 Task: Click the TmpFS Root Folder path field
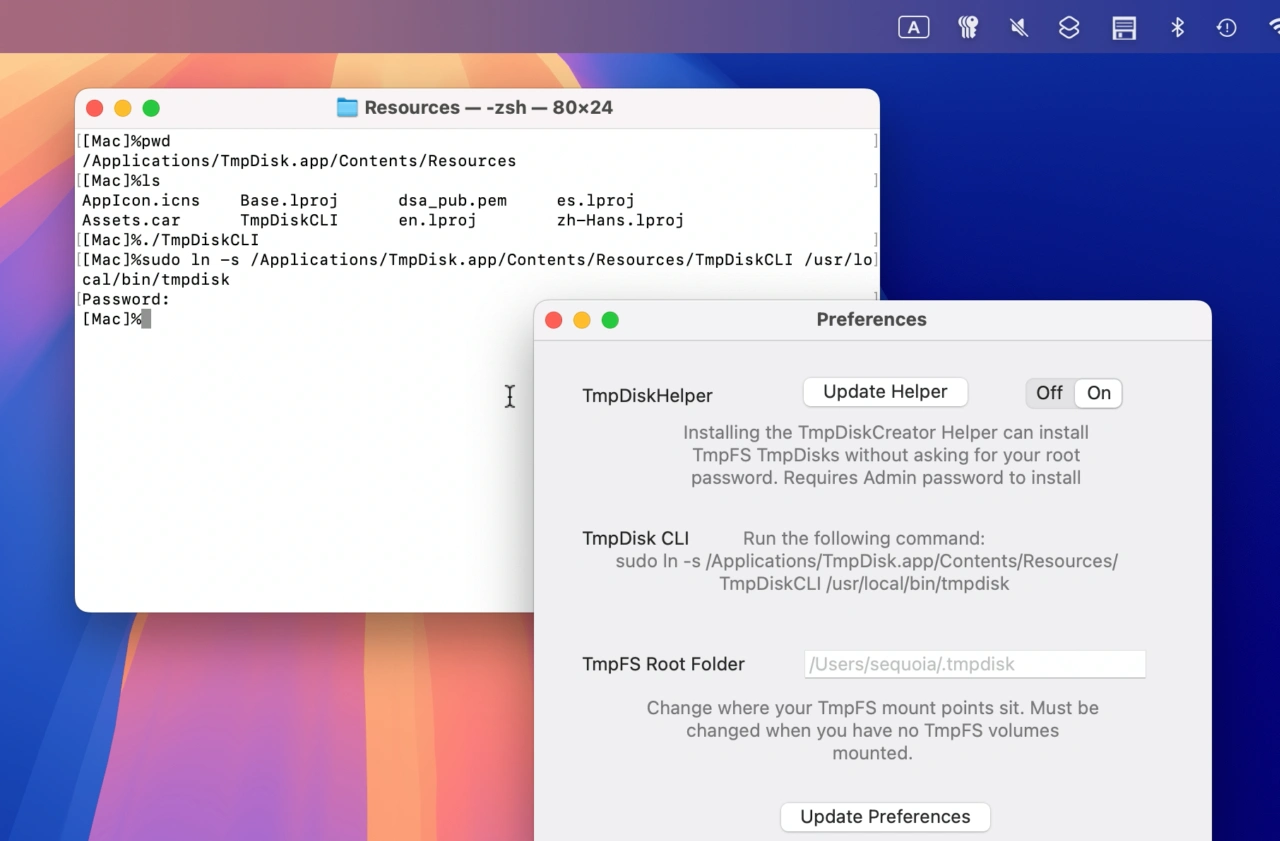[x=974, y=664]
